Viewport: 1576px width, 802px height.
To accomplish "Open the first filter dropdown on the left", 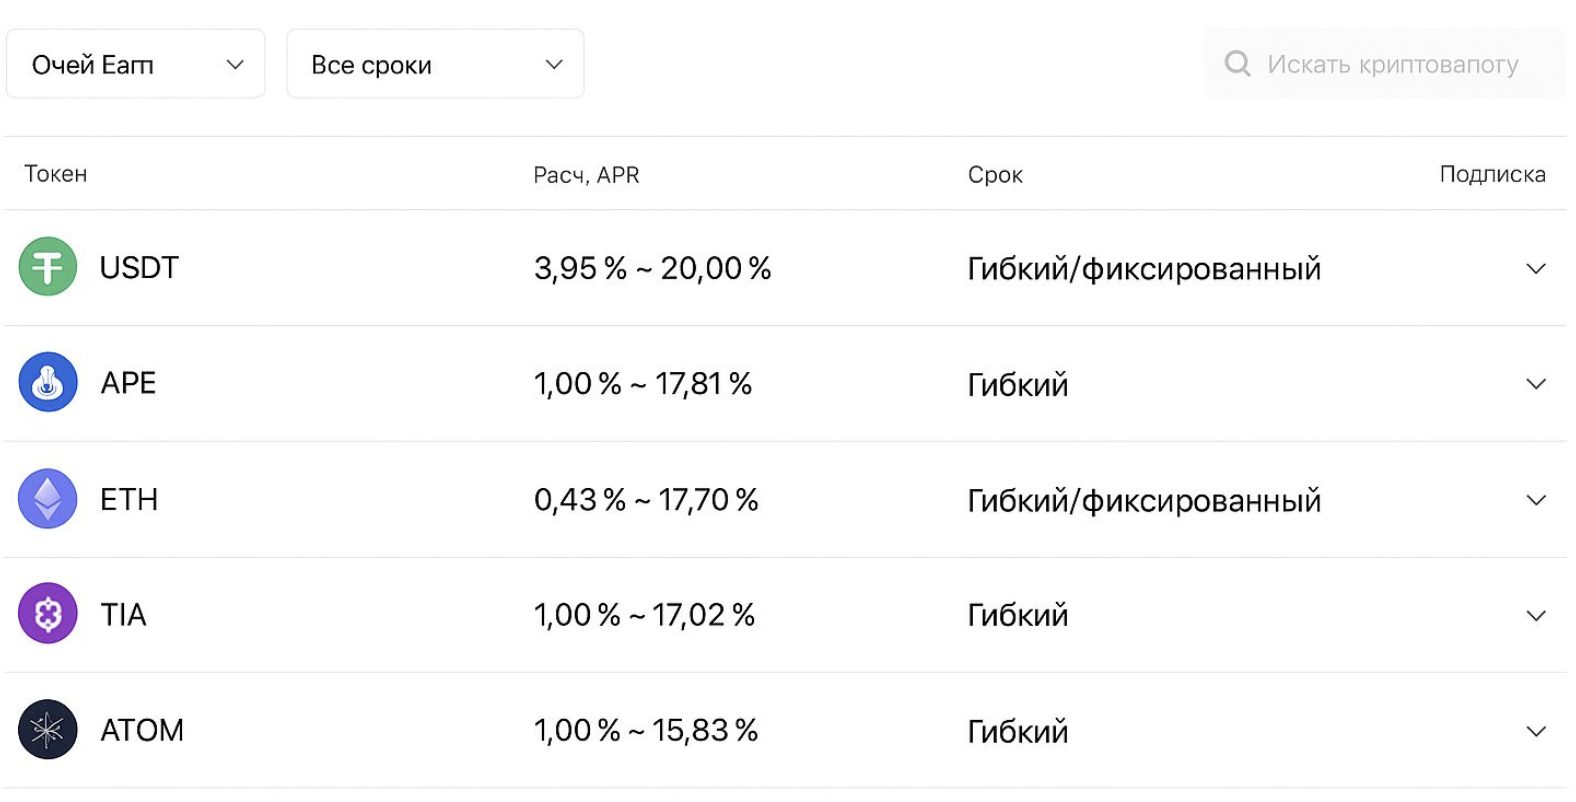I will click(x=135, y=64).
